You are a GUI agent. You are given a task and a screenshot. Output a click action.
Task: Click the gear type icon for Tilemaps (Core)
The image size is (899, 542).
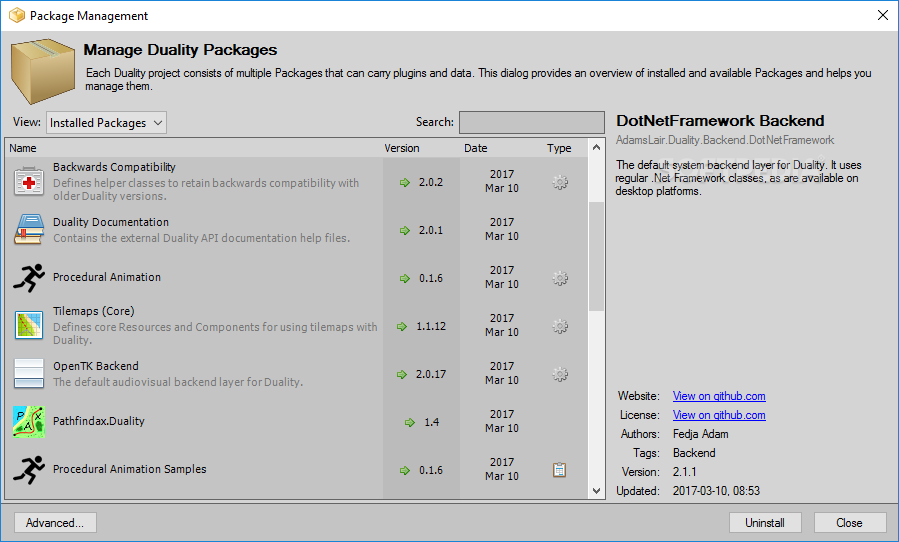[x=560, y=326]
